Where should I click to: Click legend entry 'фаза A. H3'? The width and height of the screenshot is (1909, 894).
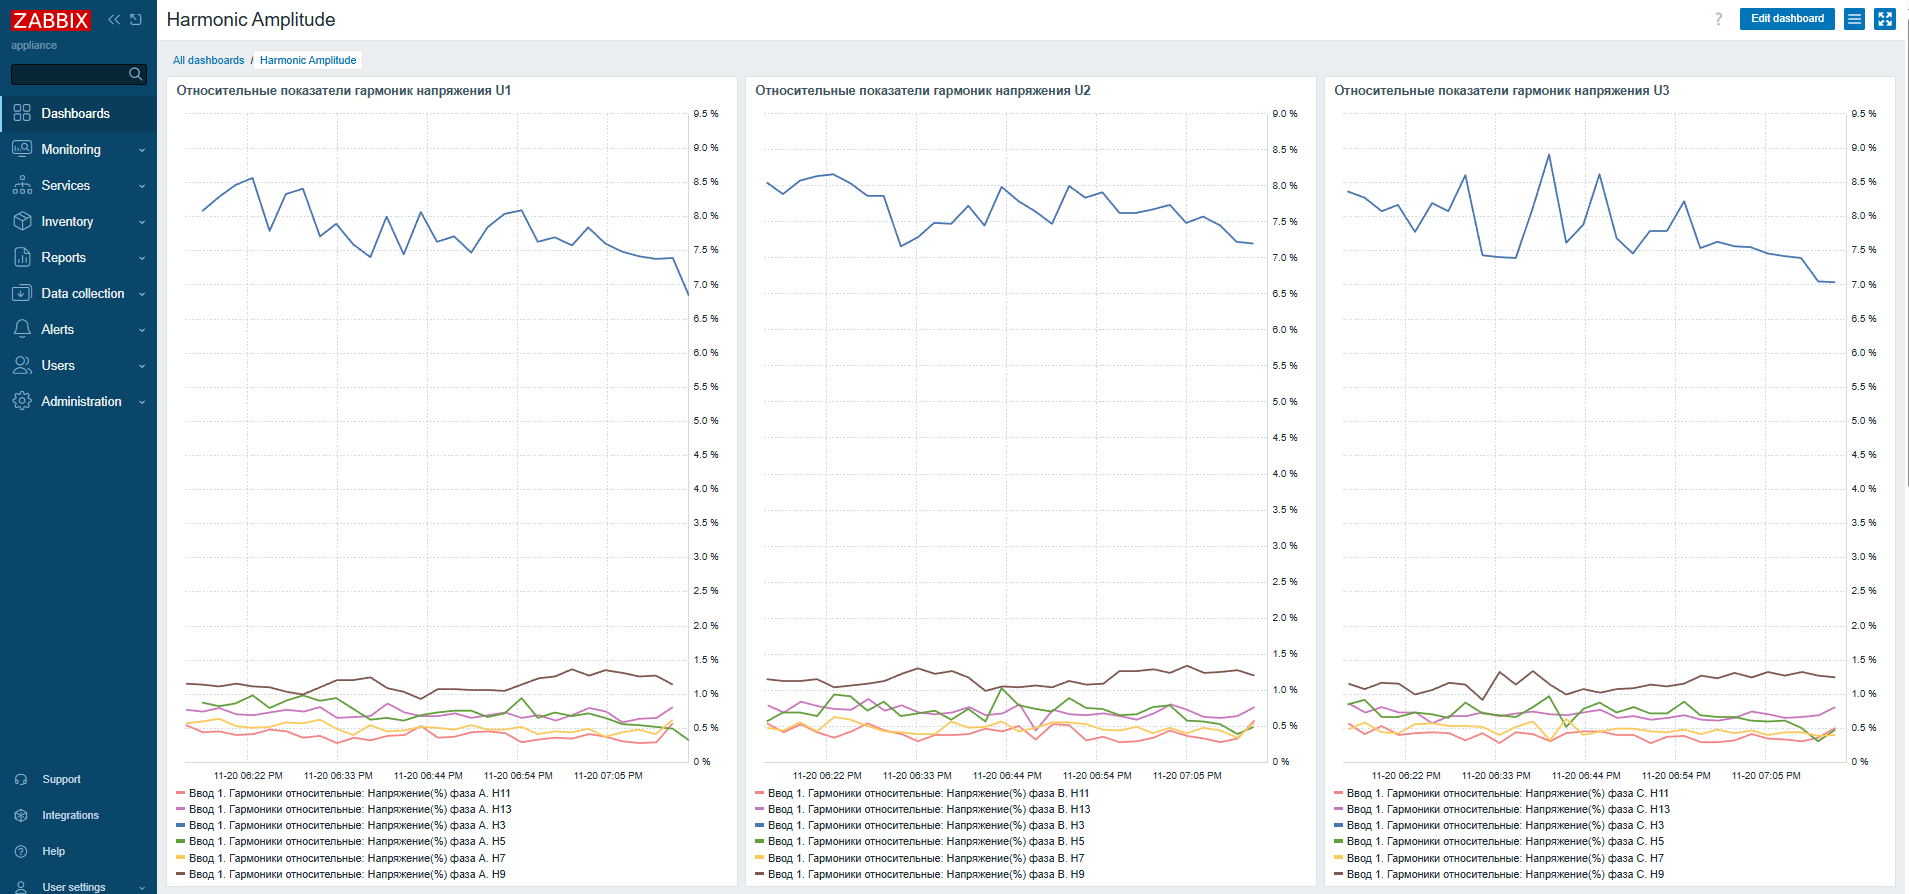point(347,825)
